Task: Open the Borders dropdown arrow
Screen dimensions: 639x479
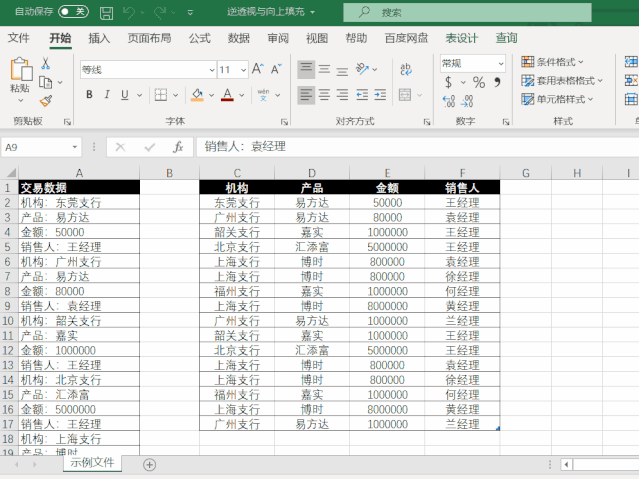Action: point(176,95)
